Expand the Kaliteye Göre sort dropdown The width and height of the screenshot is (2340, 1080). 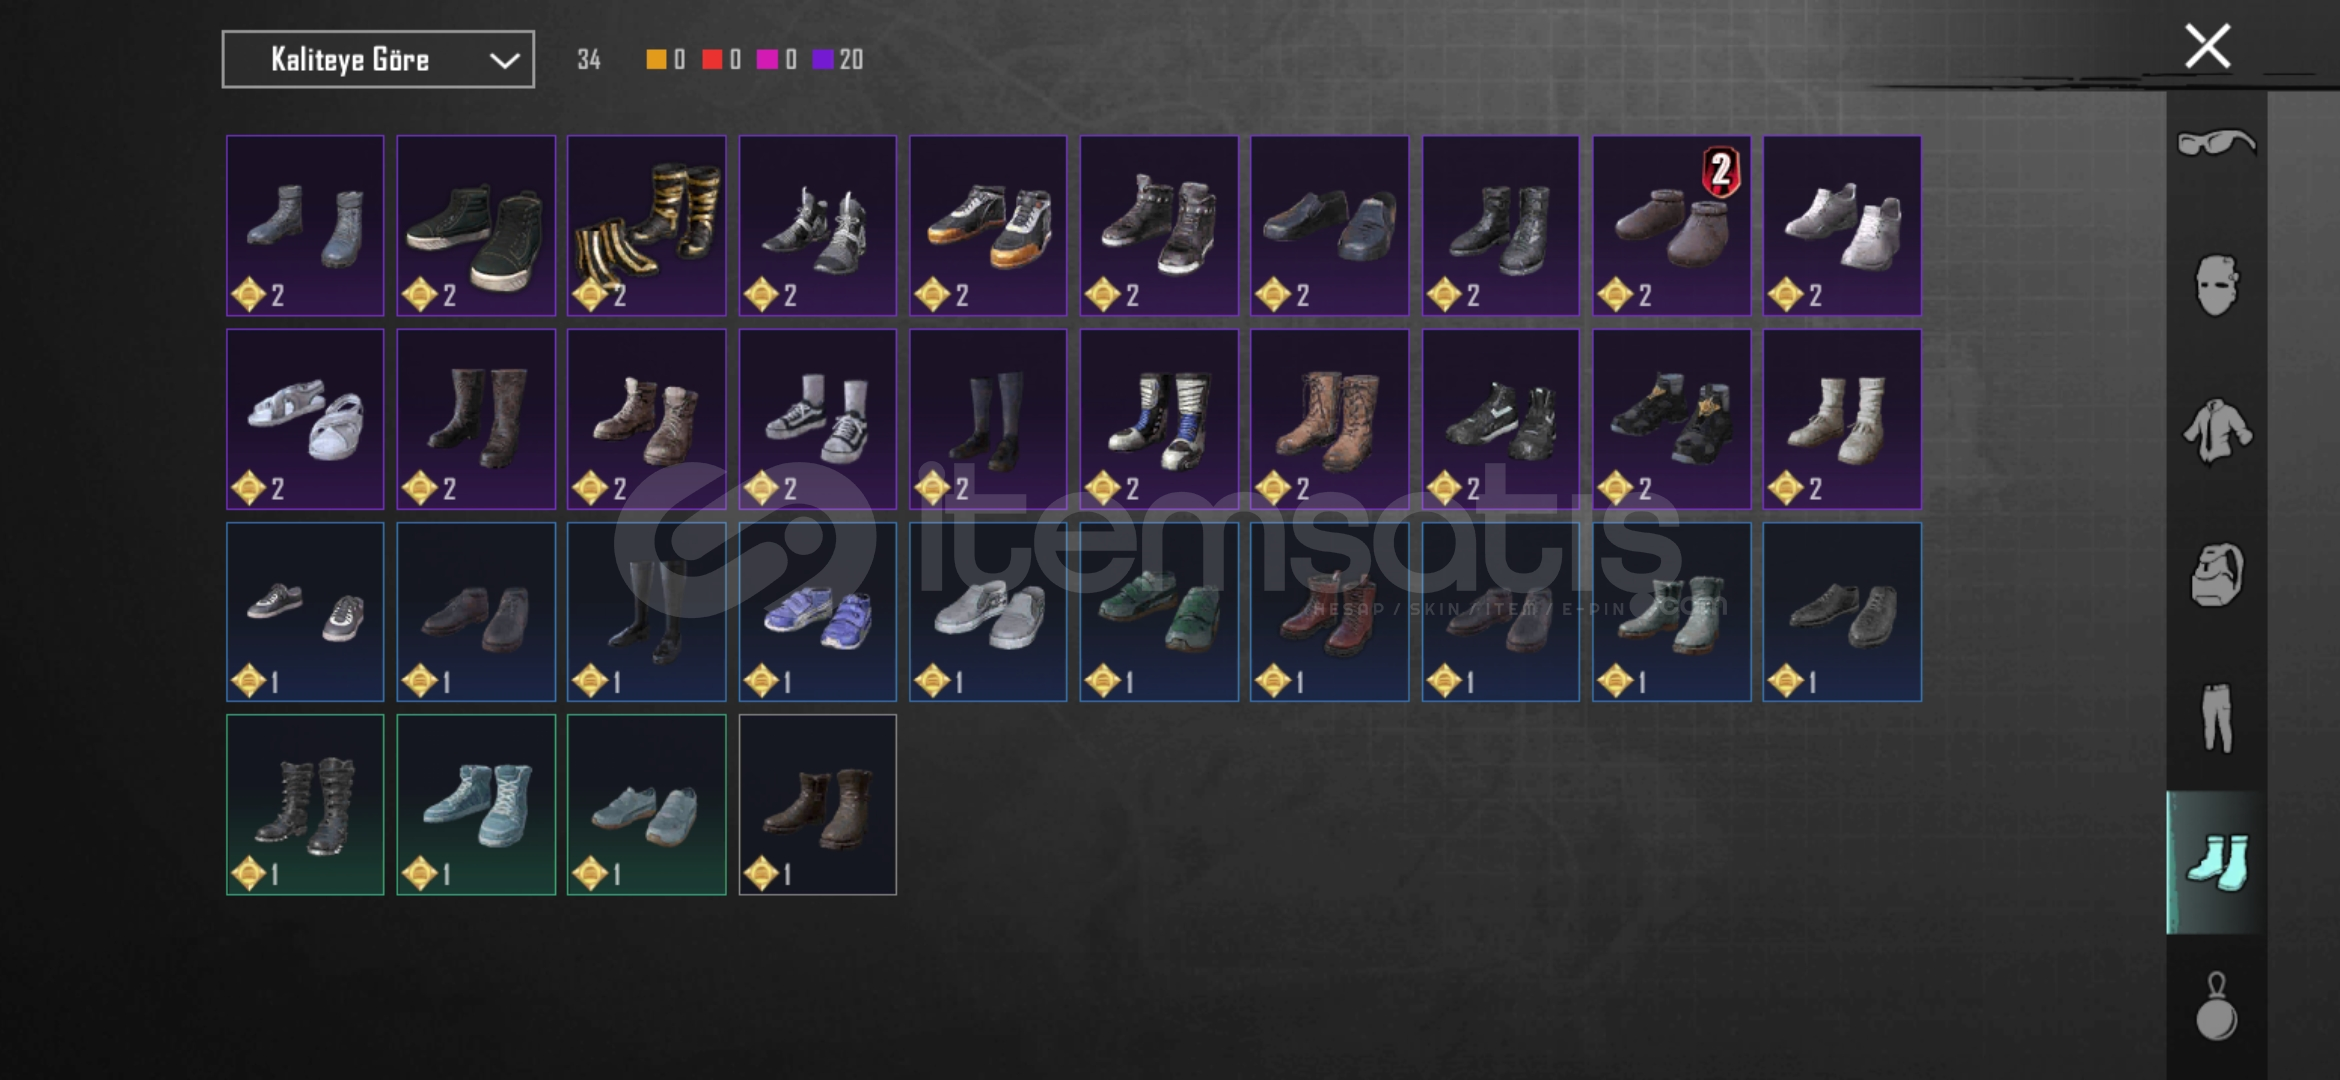point(378,59)
